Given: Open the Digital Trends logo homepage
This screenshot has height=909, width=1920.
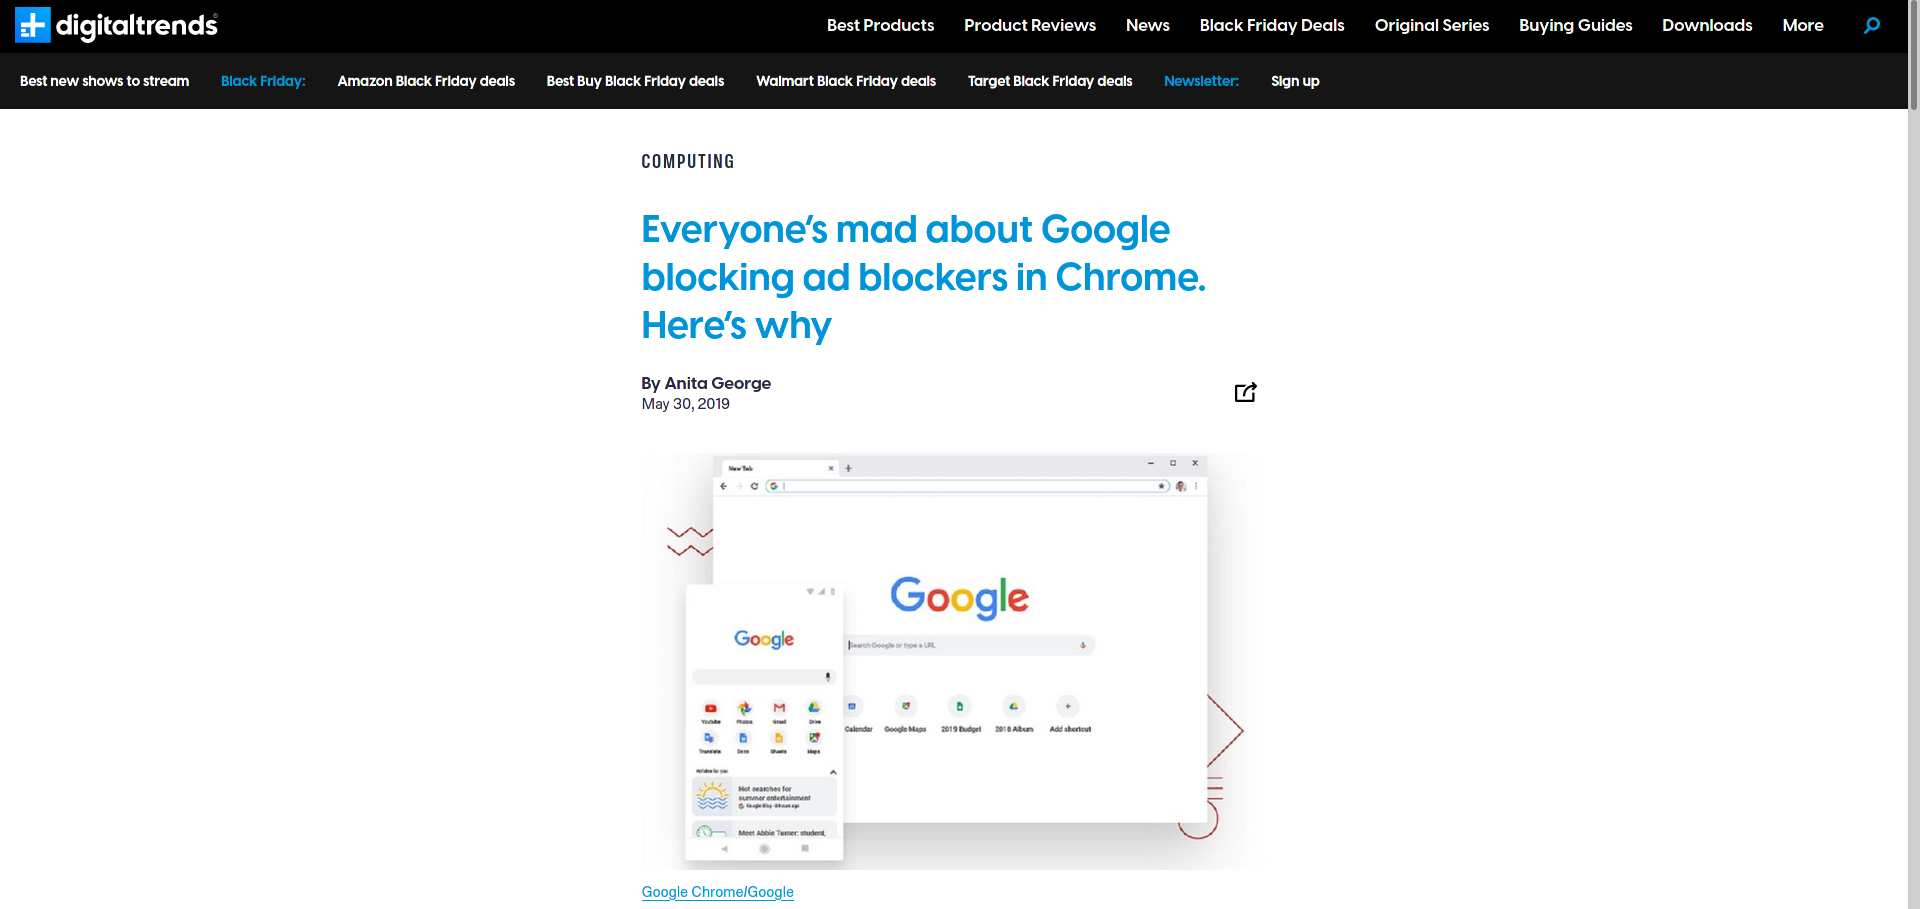Looking at the screenshot, I should (x=116, y=25).
